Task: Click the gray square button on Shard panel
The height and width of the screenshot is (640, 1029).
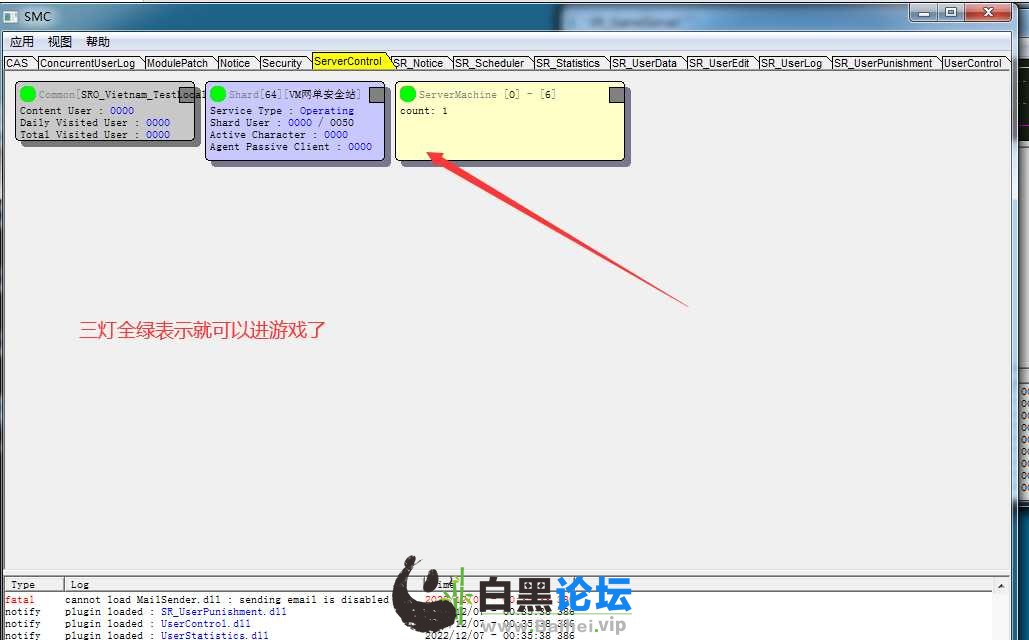Action: point(377,95)
